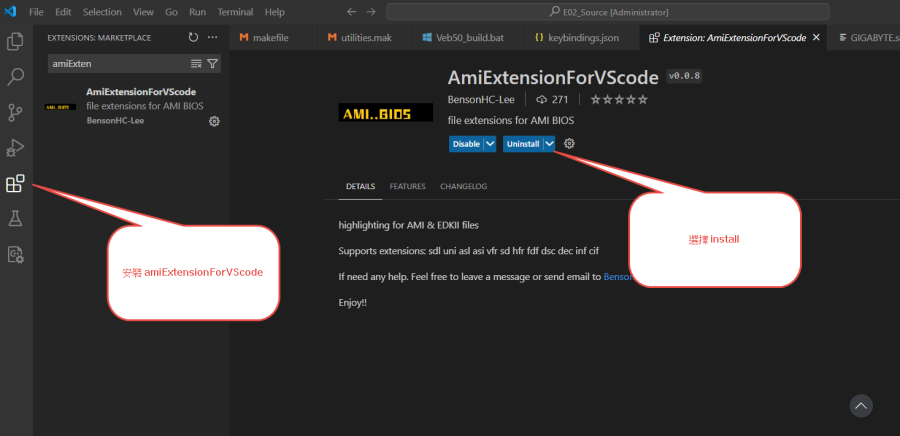Click the extension star rating
900x436 pixels.
pyautogui.click(x=618, y=100)
